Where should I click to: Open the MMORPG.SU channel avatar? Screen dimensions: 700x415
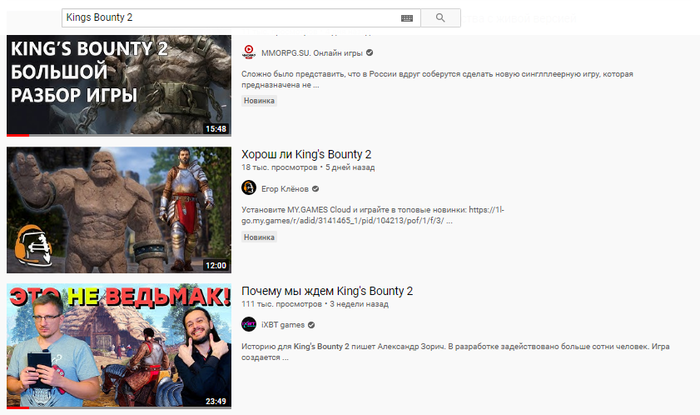(x=249, y=52)
